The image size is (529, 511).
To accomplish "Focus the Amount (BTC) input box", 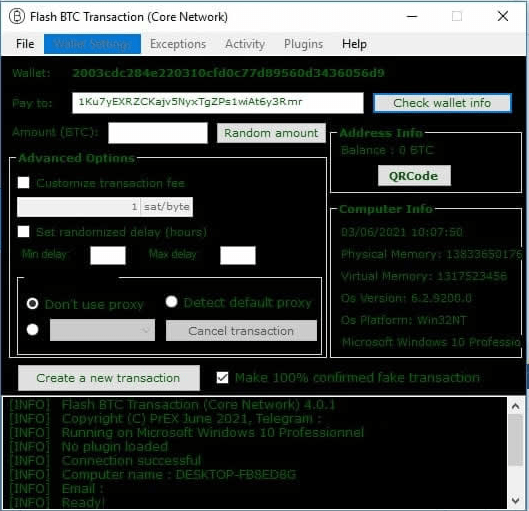I will [x=158, y=133].
